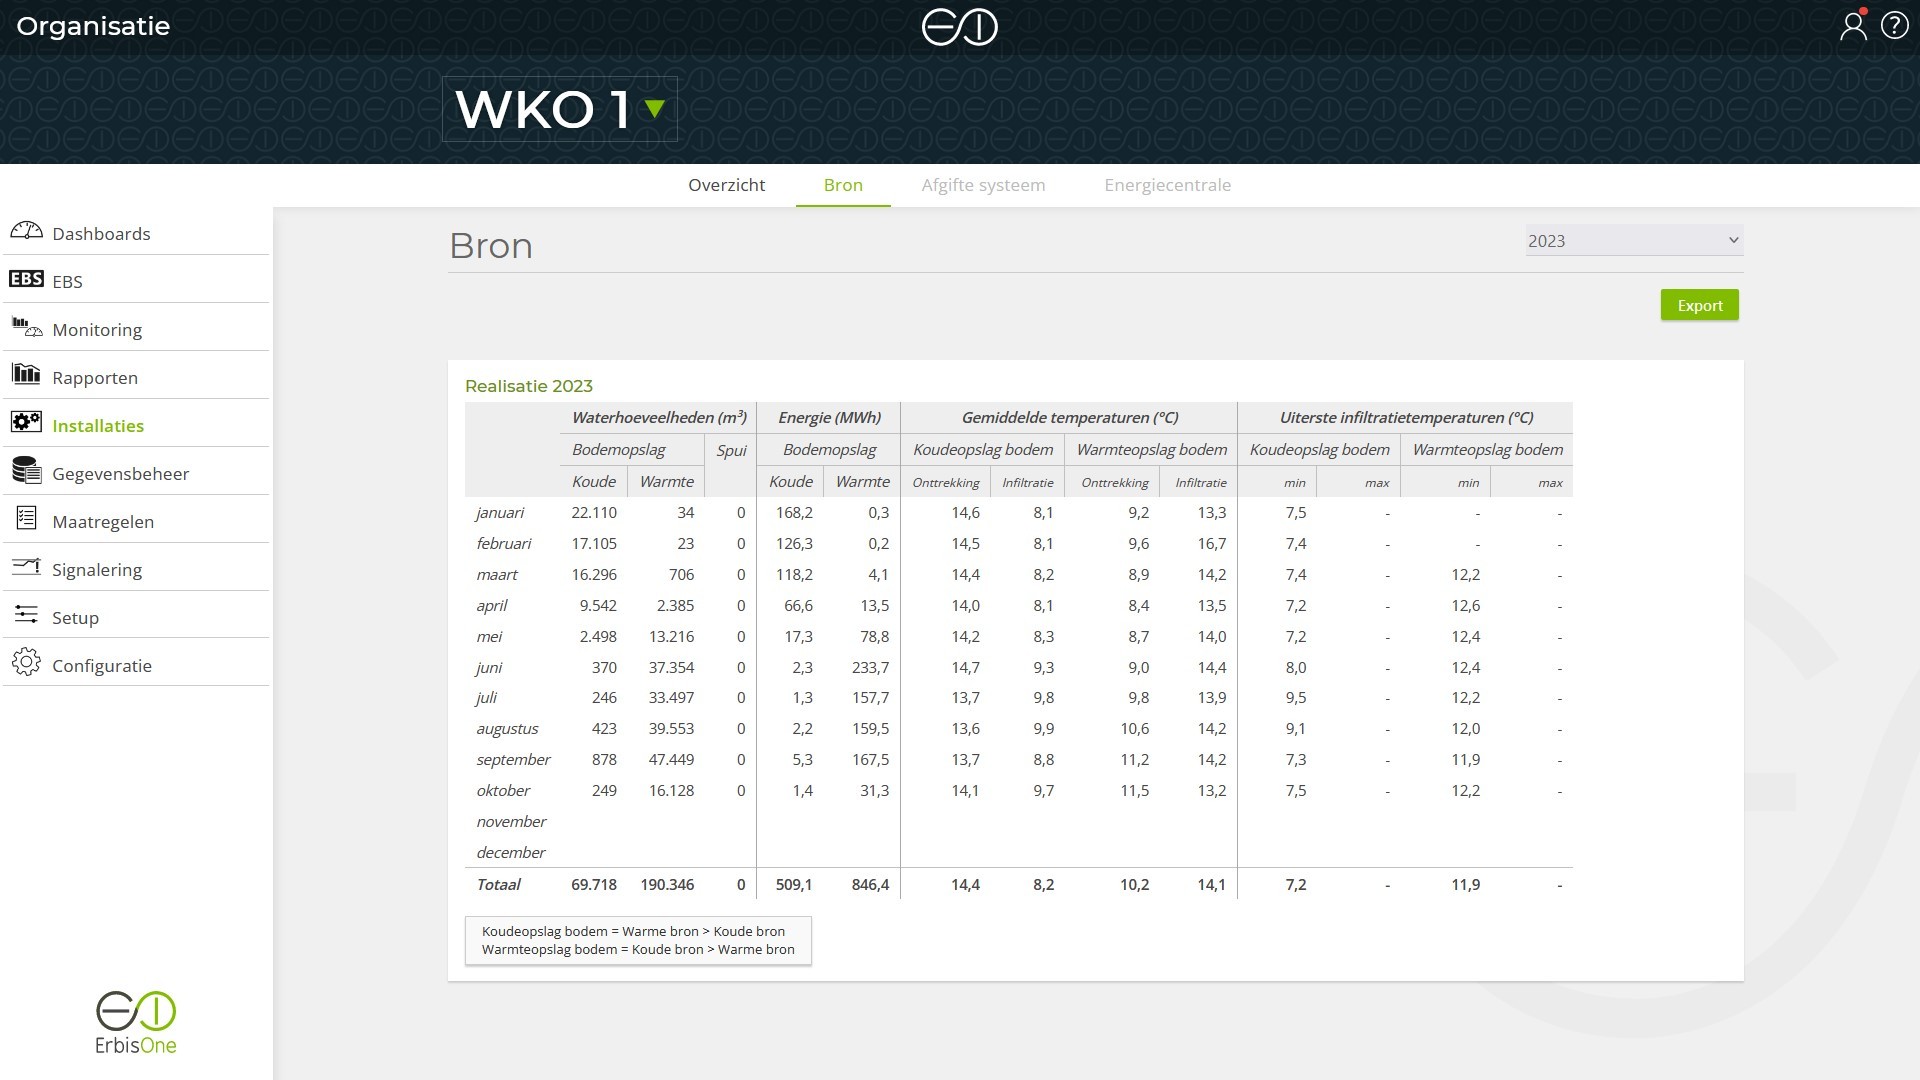Select the Bron tab
Image resolution: width=1920 pixels, height=1080 pixels.
[843, 185]
